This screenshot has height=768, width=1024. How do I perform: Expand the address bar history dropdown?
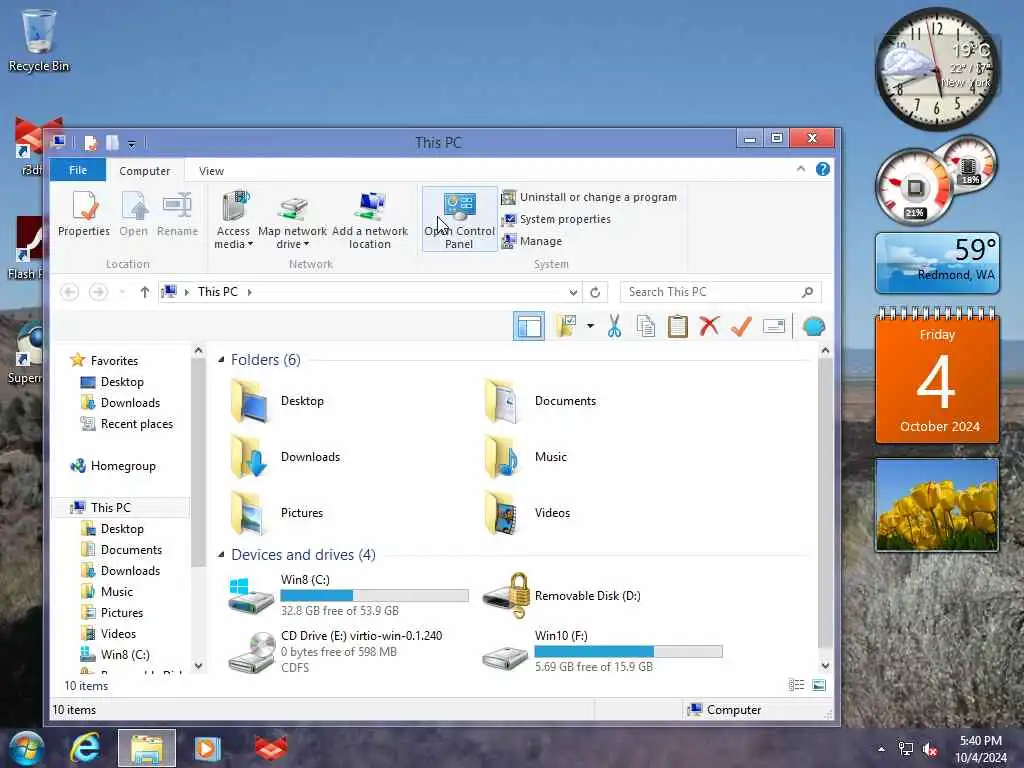pos(573,293)
